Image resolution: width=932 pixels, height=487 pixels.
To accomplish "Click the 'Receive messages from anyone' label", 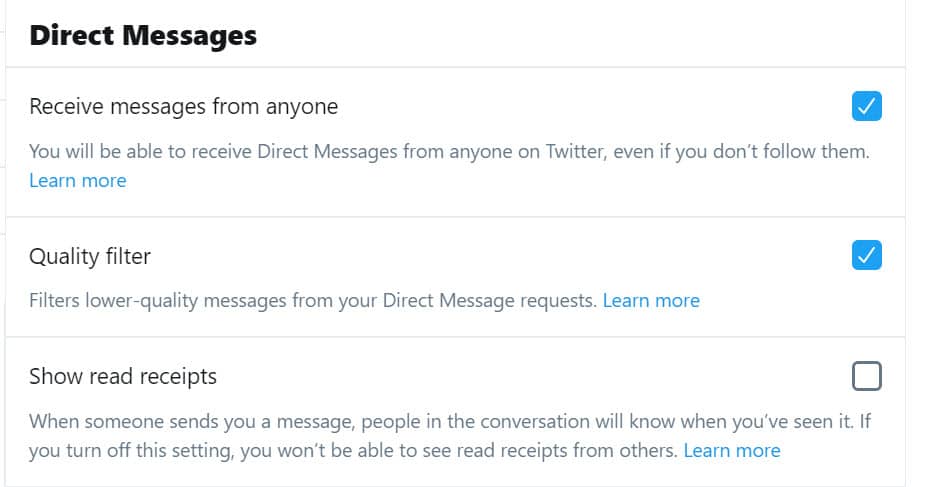I will coord(184,106).
